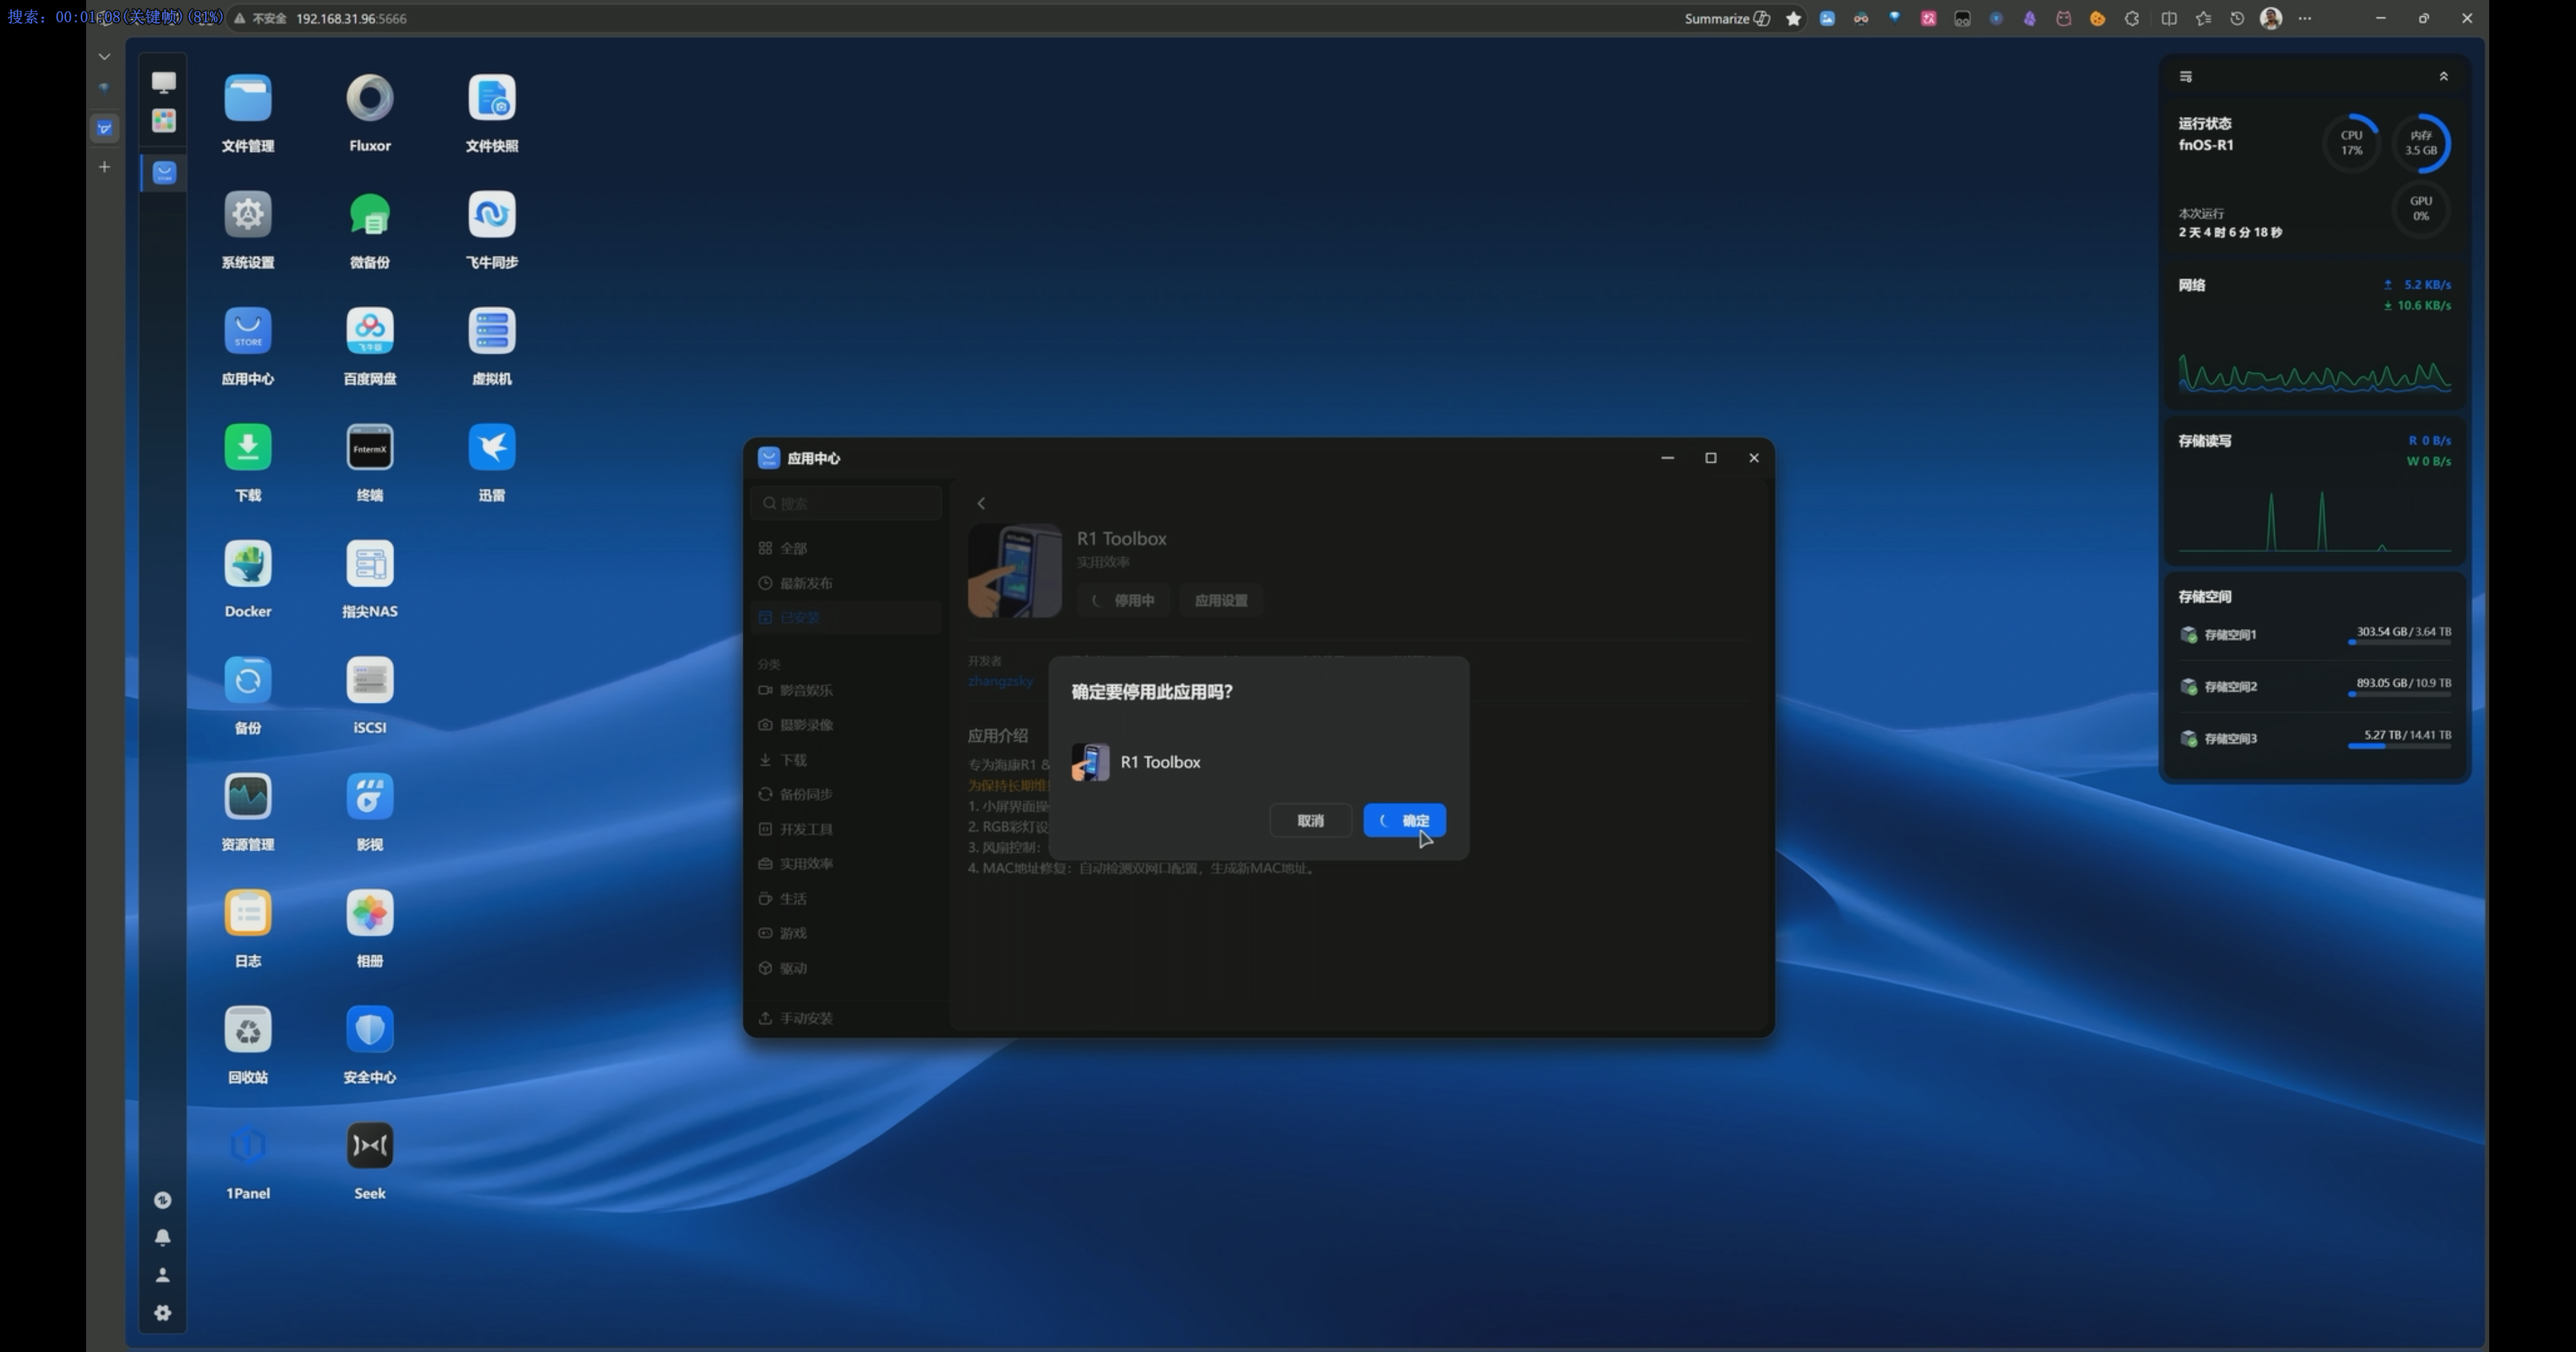Screen dimensions: 2576x1352
Task: Collapse the system status widget panel
Action: tap(2443, 76)
